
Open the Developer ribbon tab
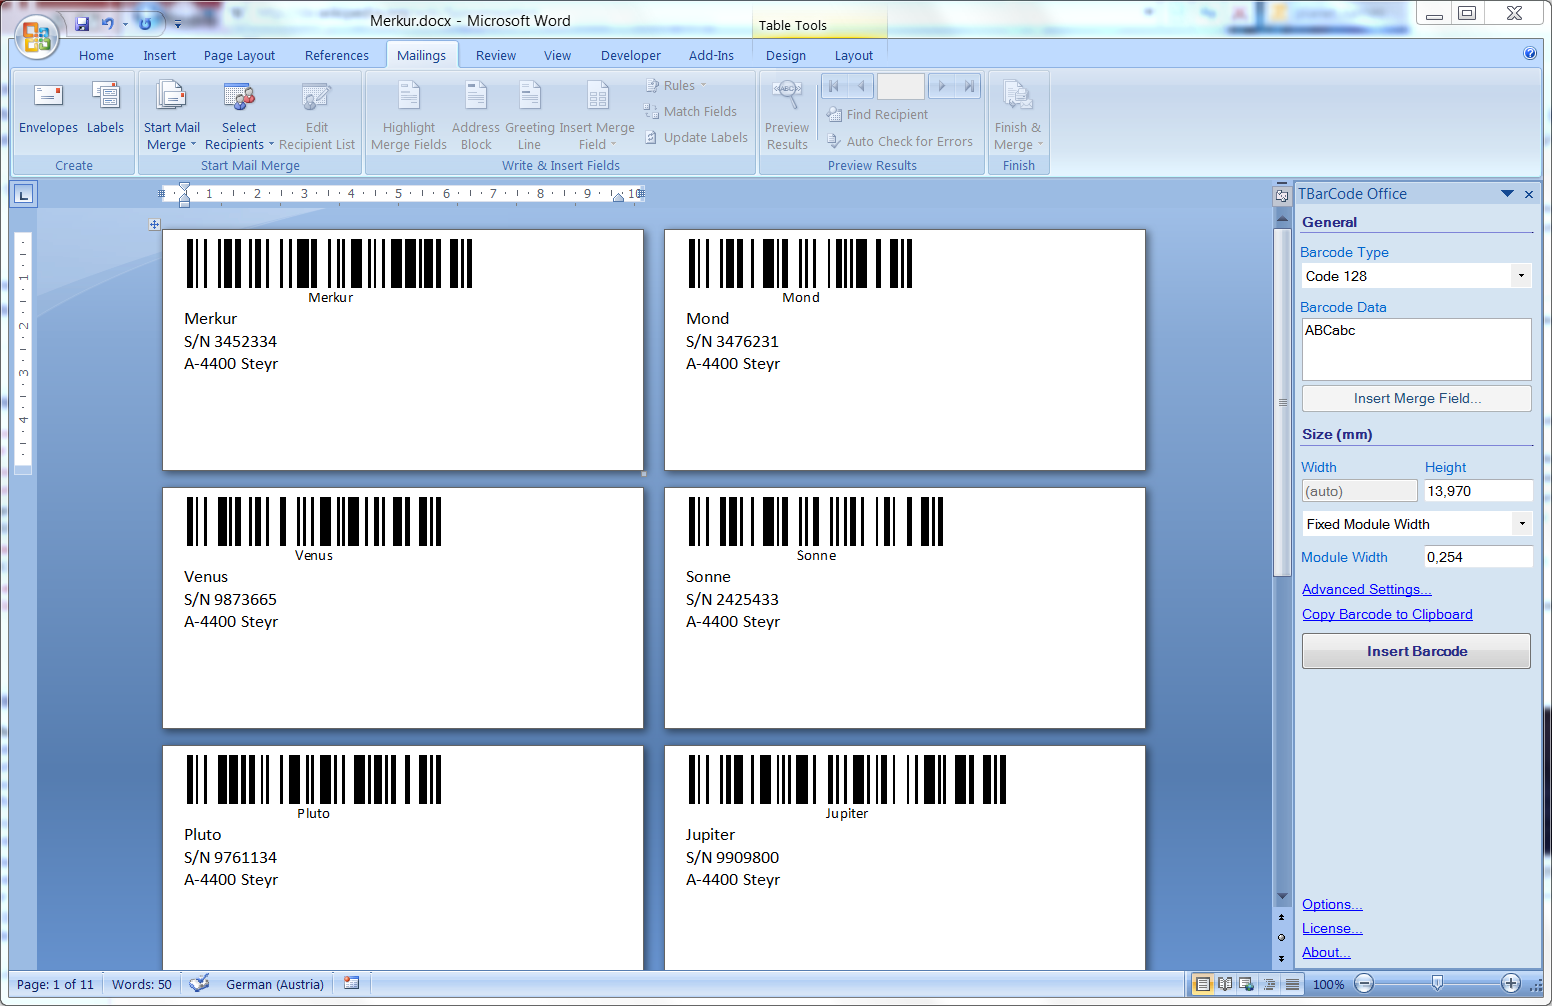pyautogui.click(x=630, y=56)
